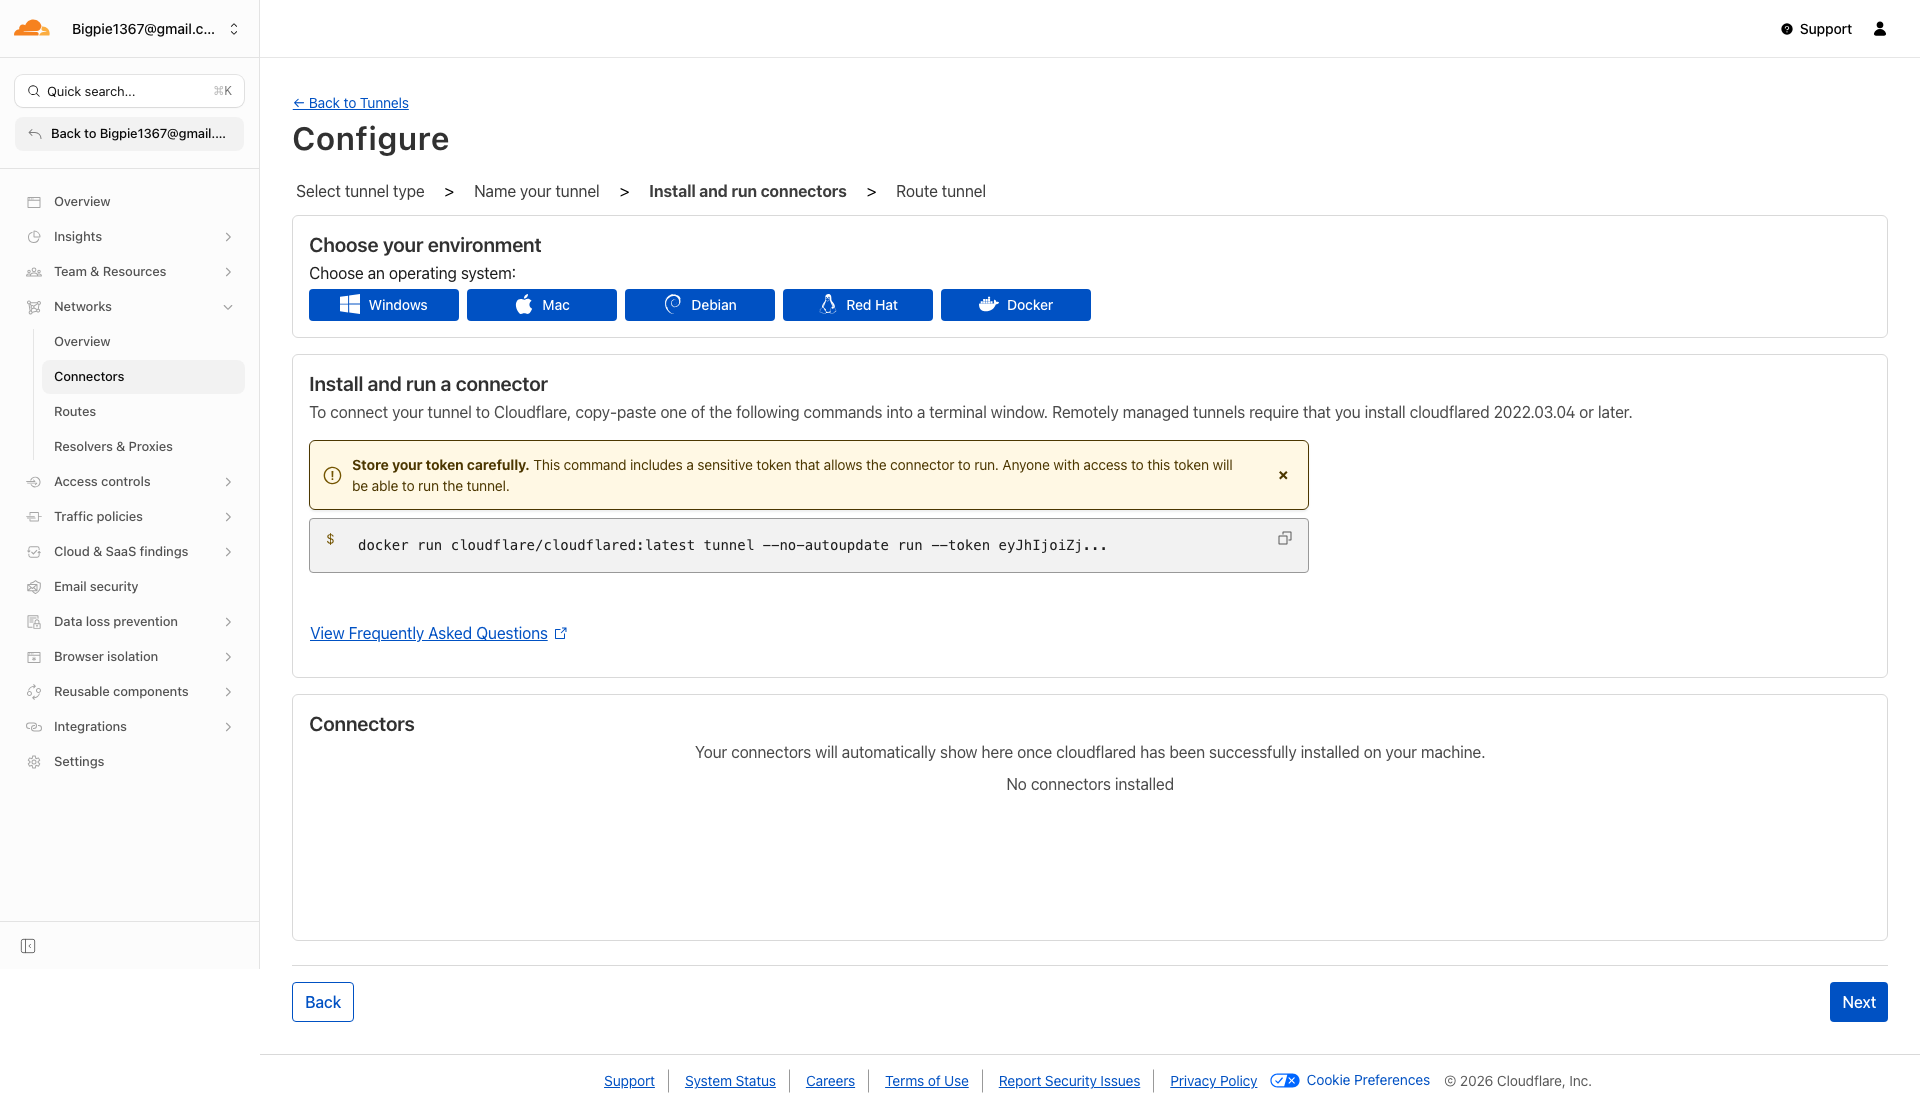
Task: Open Resolvers & Proxies page
Action: click(x=113, y=447)
